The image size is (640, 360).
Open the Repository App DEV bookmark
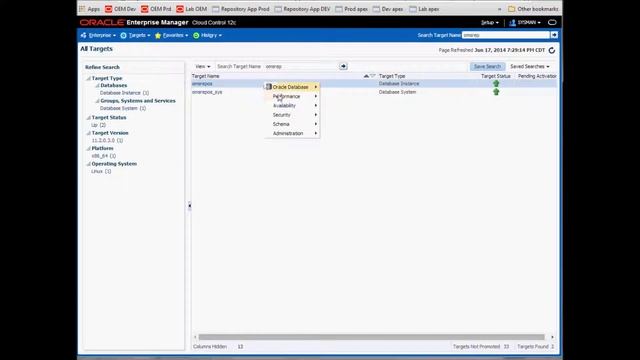click(x=302, y=9)
